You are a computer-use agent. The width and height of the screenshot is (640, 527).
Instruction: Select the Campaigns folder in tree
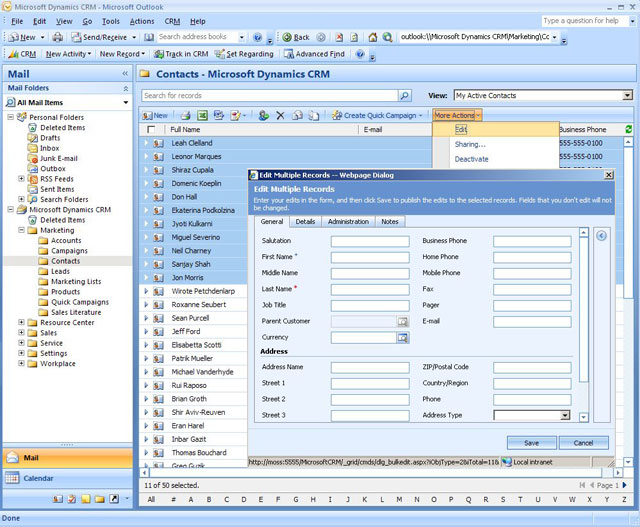[69, 251]
